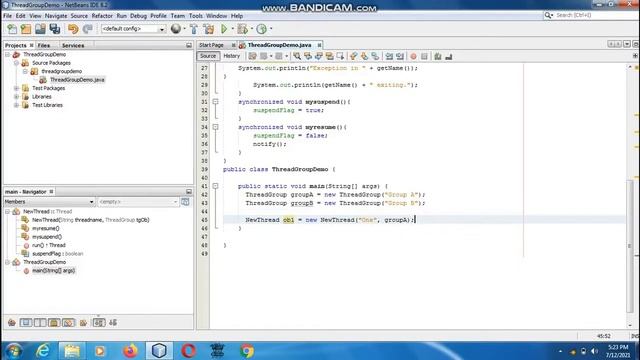Select myresume() in the Navigator
640x360 pixels.
(x=46, y=228)
